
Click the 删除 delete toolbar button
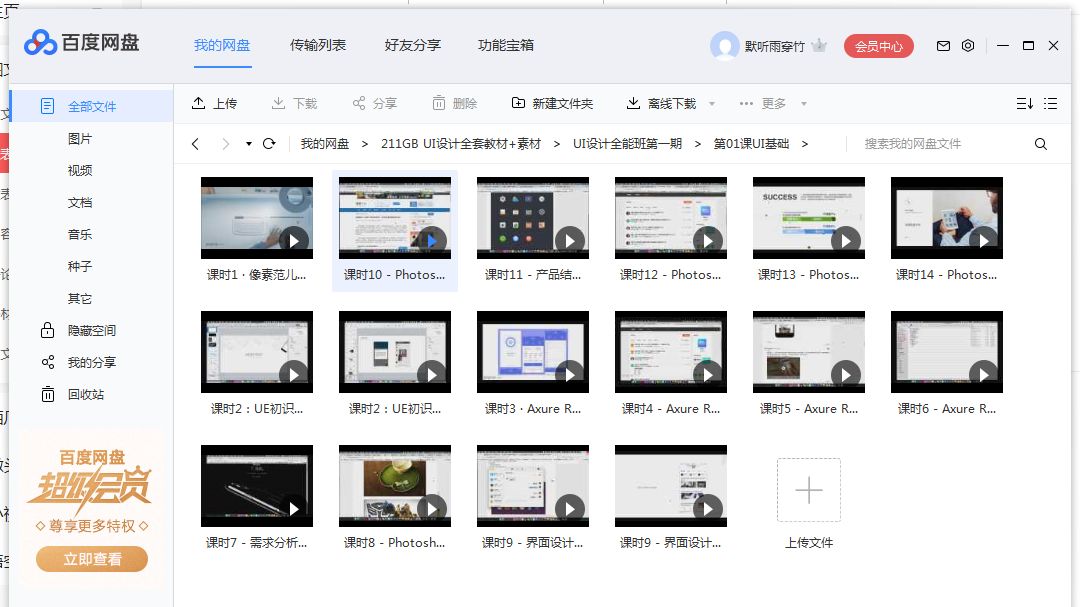455,103
